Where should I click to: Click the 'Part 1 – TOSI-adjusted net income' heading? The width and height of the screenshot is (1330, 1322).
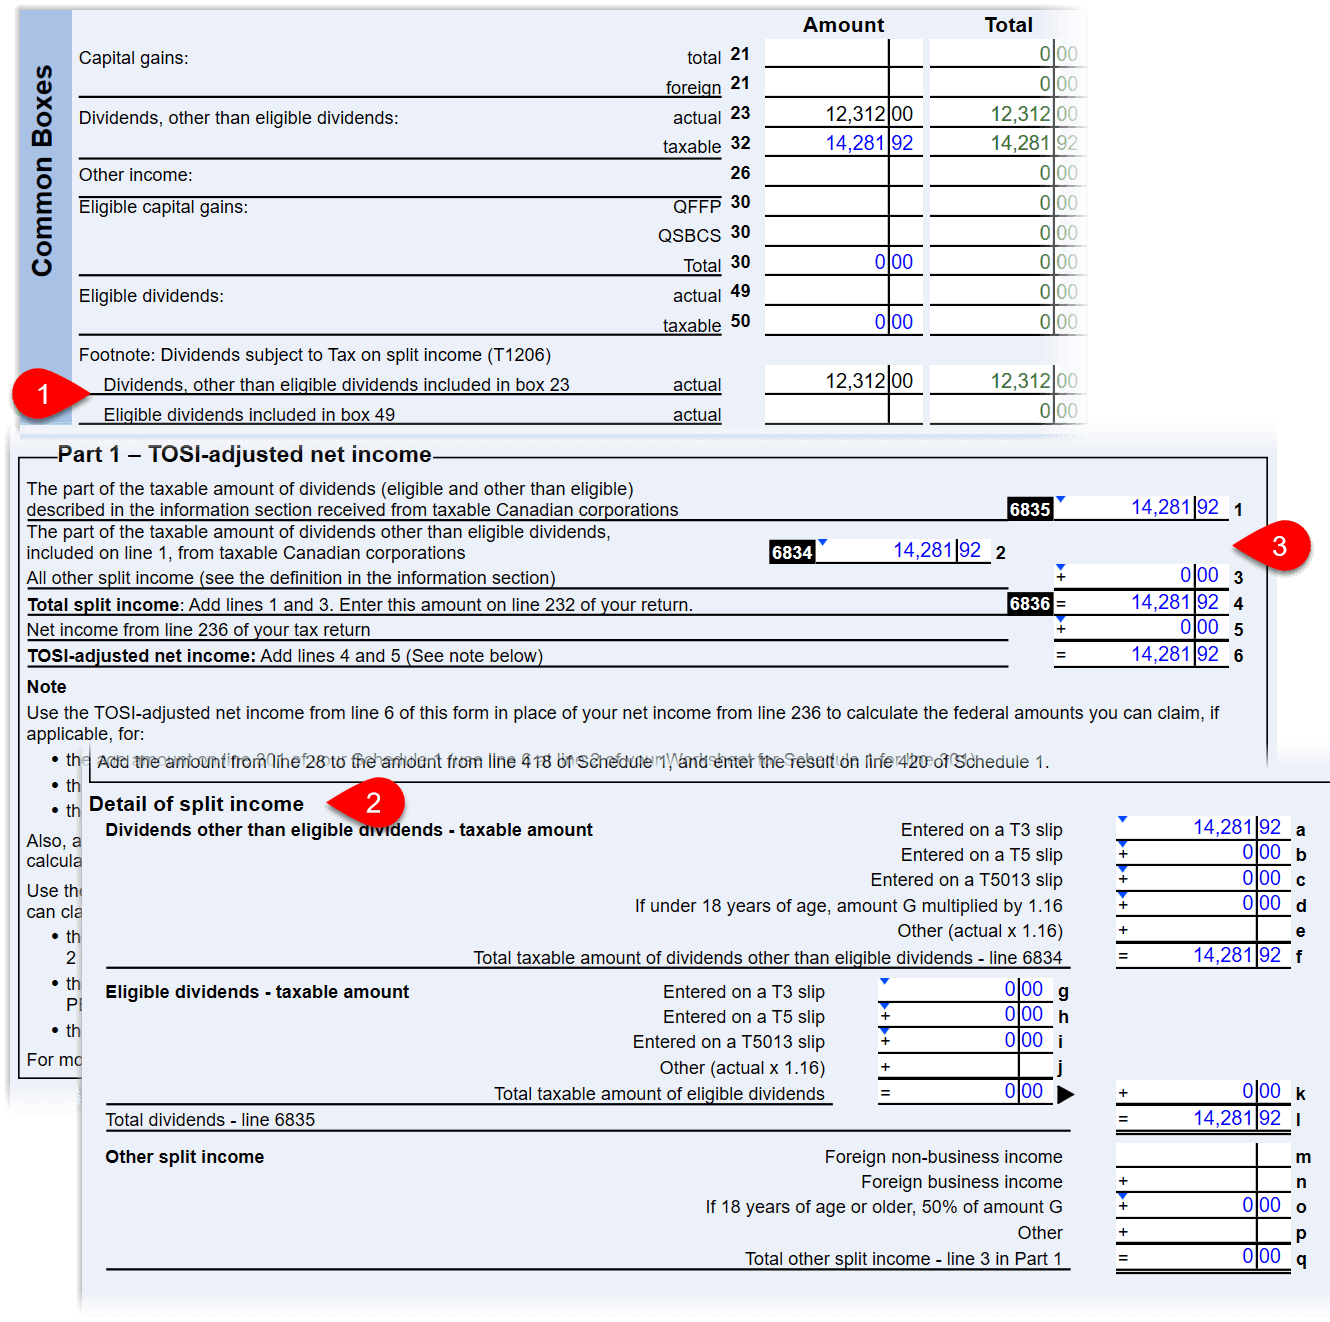click(x=245, y=454)
